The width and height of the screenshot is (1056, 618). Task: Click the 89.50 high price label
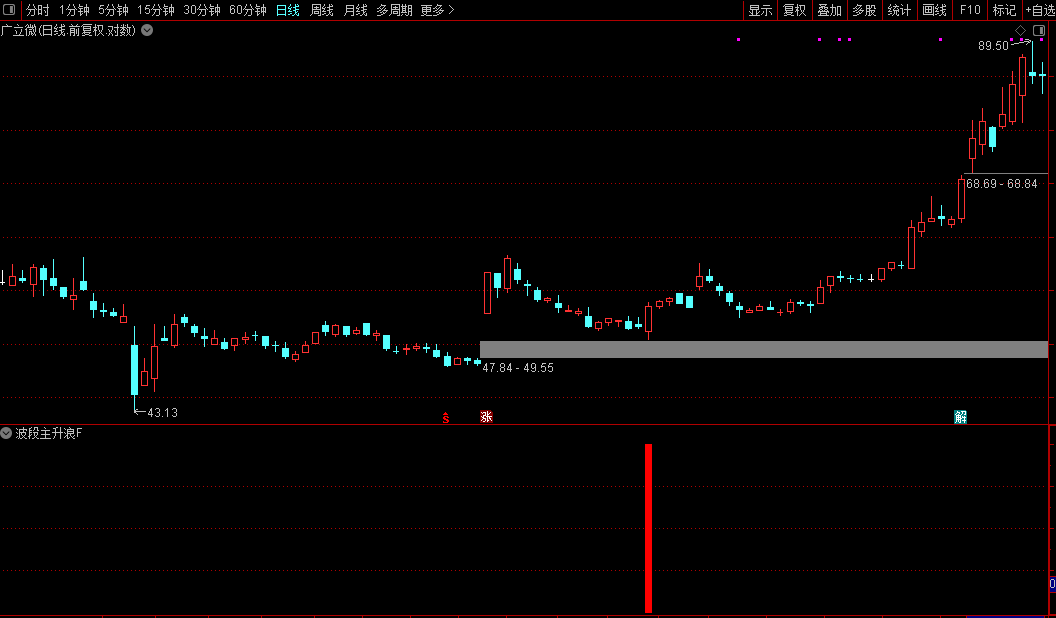click(x=993, y=46)
